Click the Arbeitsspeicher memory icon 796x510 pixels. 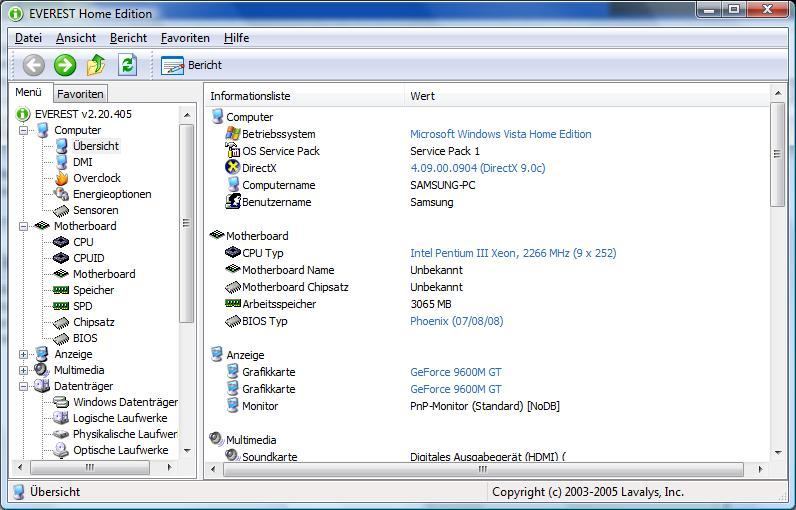(233, 303)
